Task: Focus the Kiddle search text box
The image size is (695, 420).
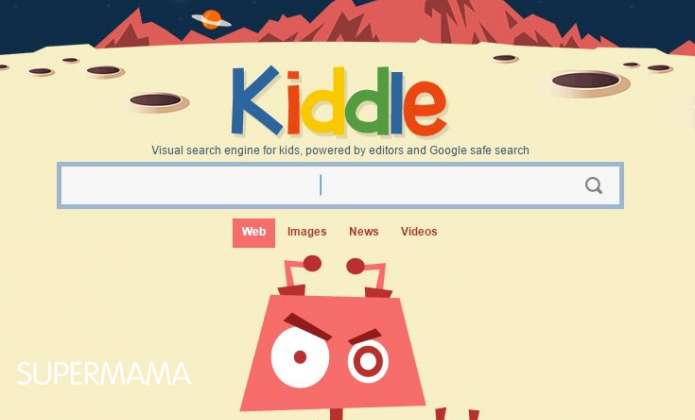Action: click(340, 186)
